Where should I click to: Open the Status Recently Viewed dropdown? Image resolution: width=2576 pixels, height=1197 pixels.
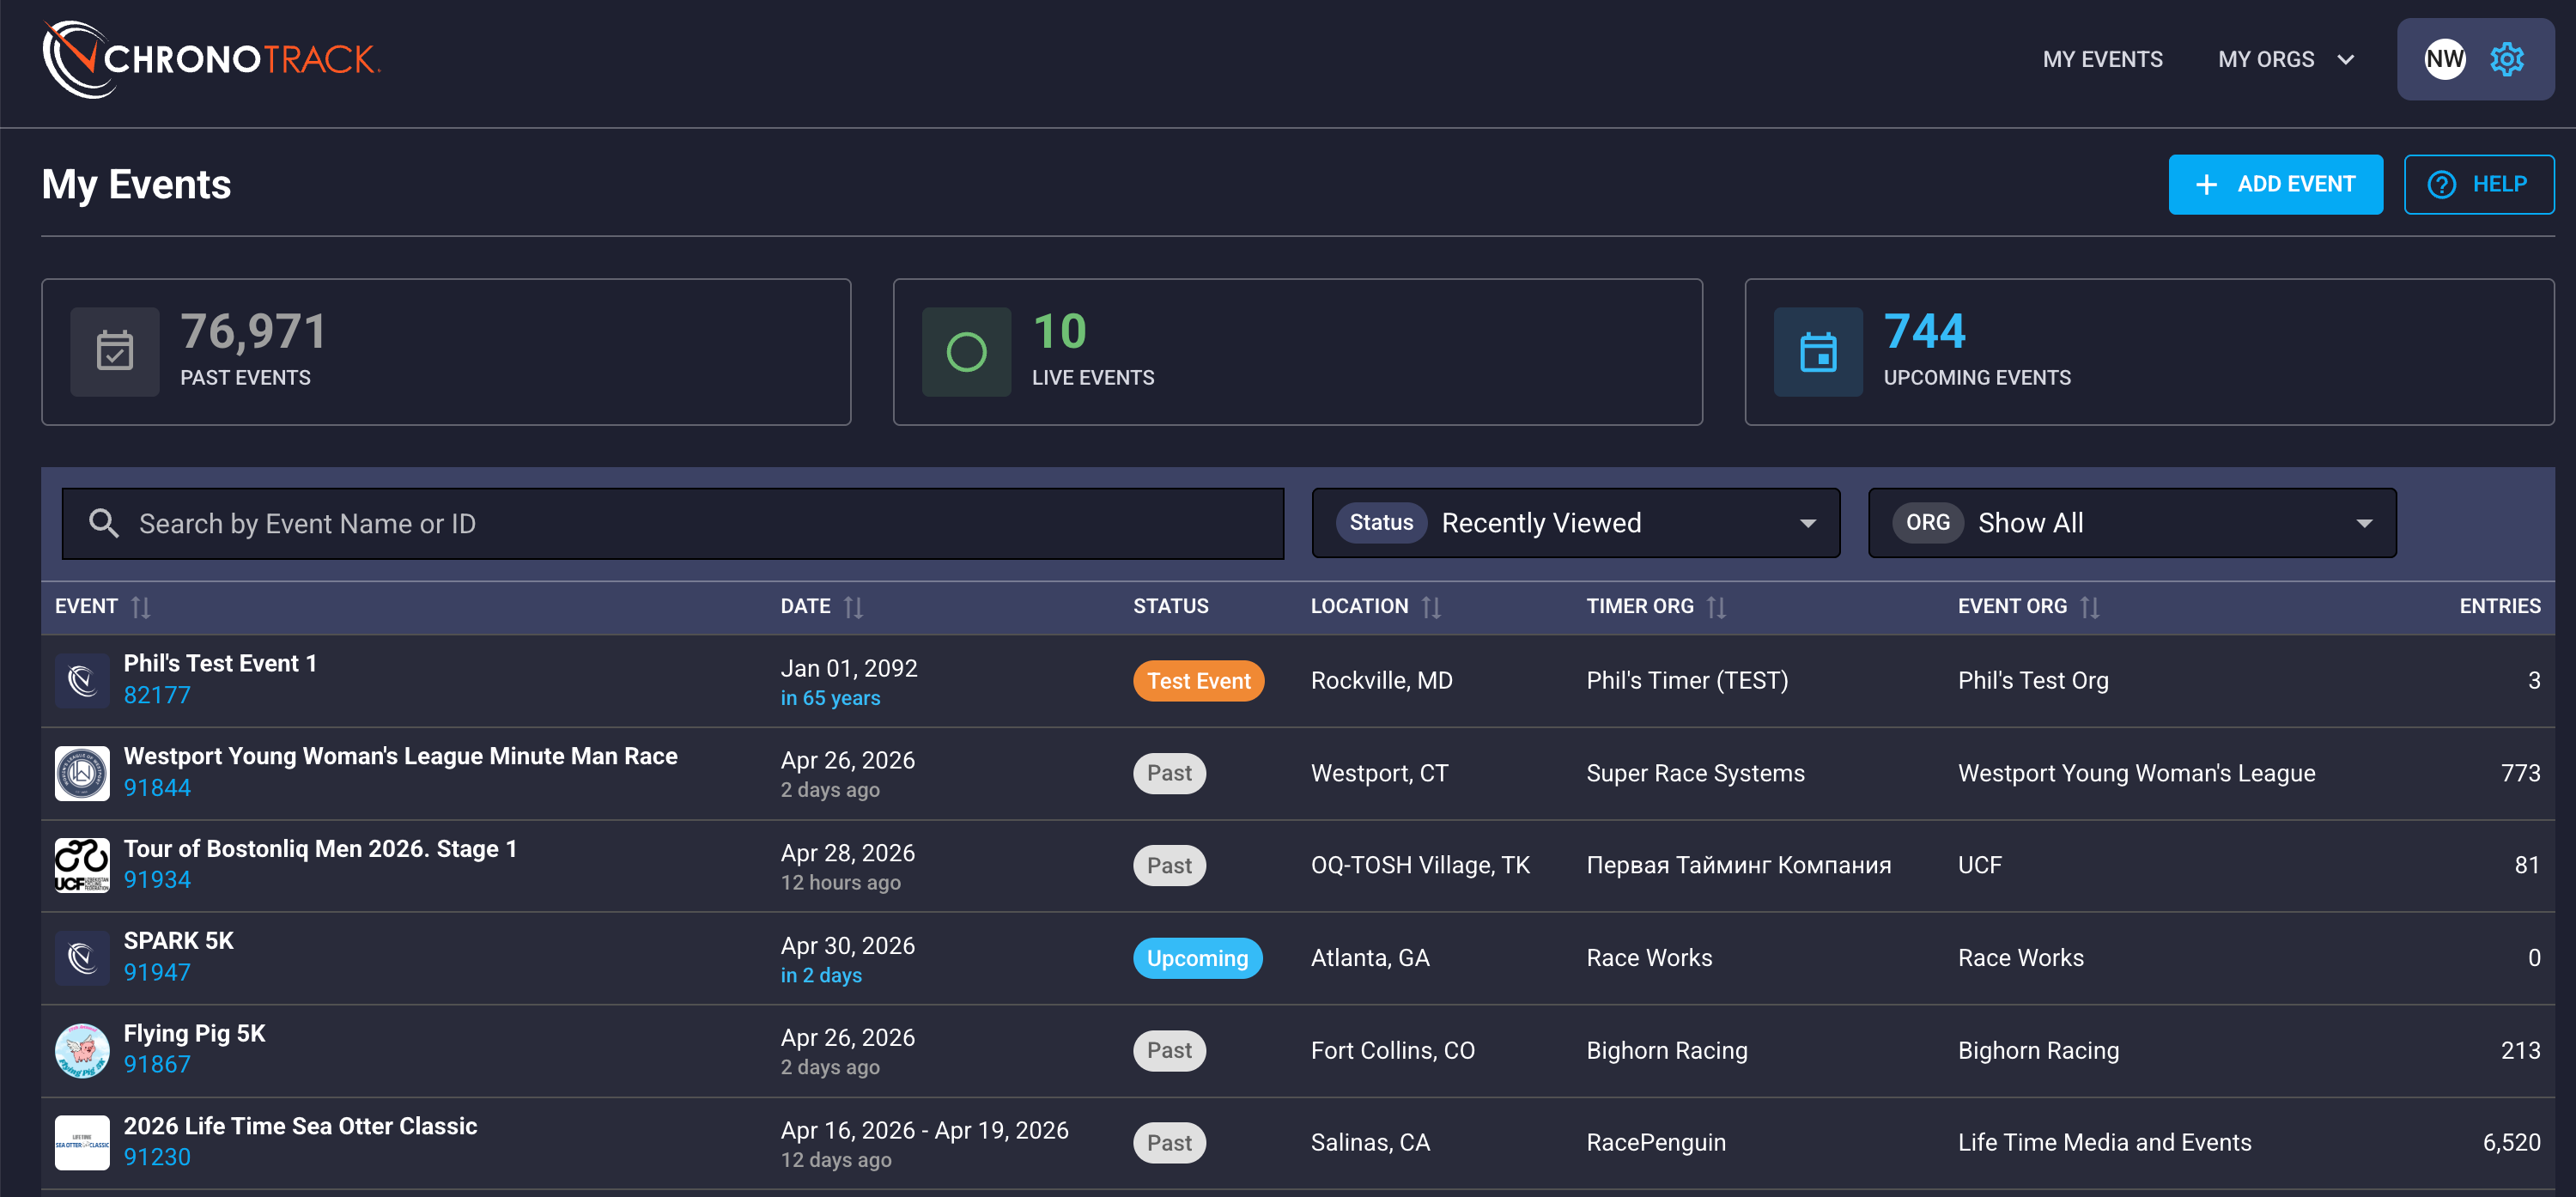tap(1575, 523)
